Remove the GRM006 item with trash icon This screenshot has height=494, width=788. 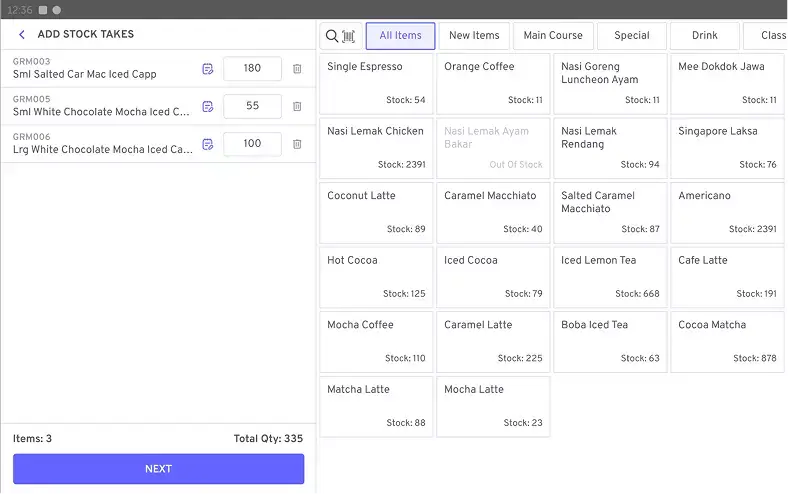297,144
